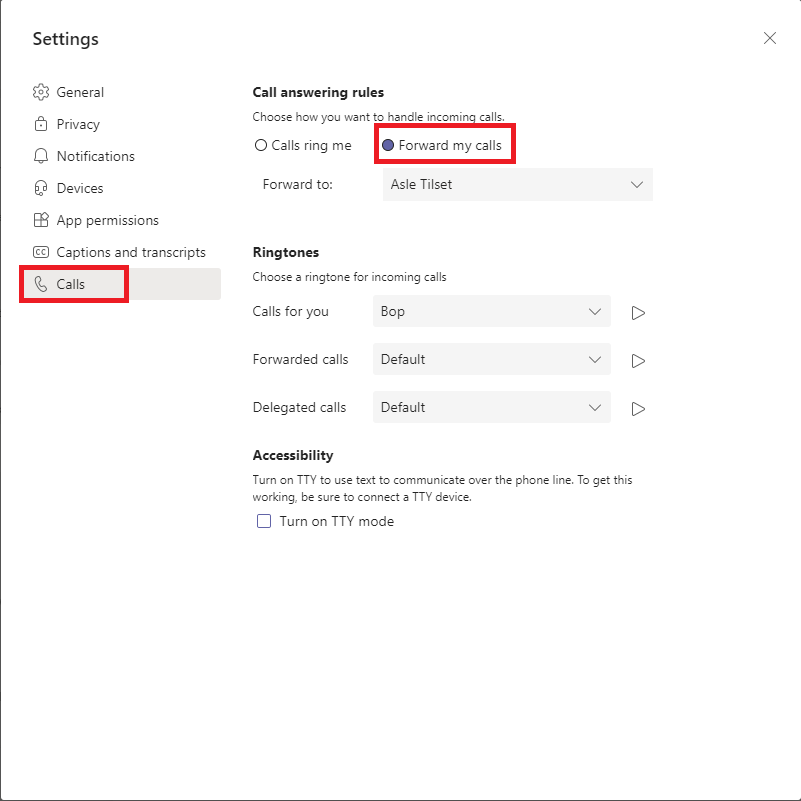Screen dimensions: 801x801
Task: Play the Delegated calls ringtone
Action: click(x=638, y=408)
